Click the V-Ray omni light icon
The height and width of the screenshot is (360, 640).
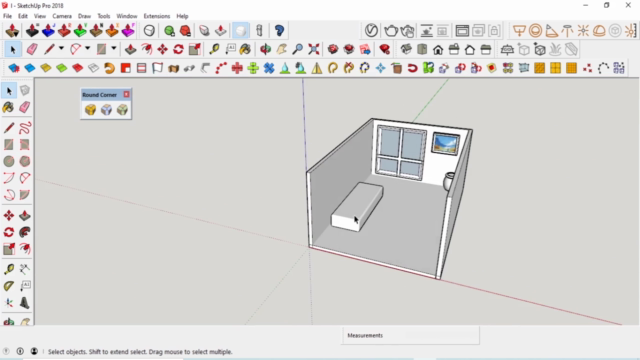pyautogui.click(x=583, y=31)
